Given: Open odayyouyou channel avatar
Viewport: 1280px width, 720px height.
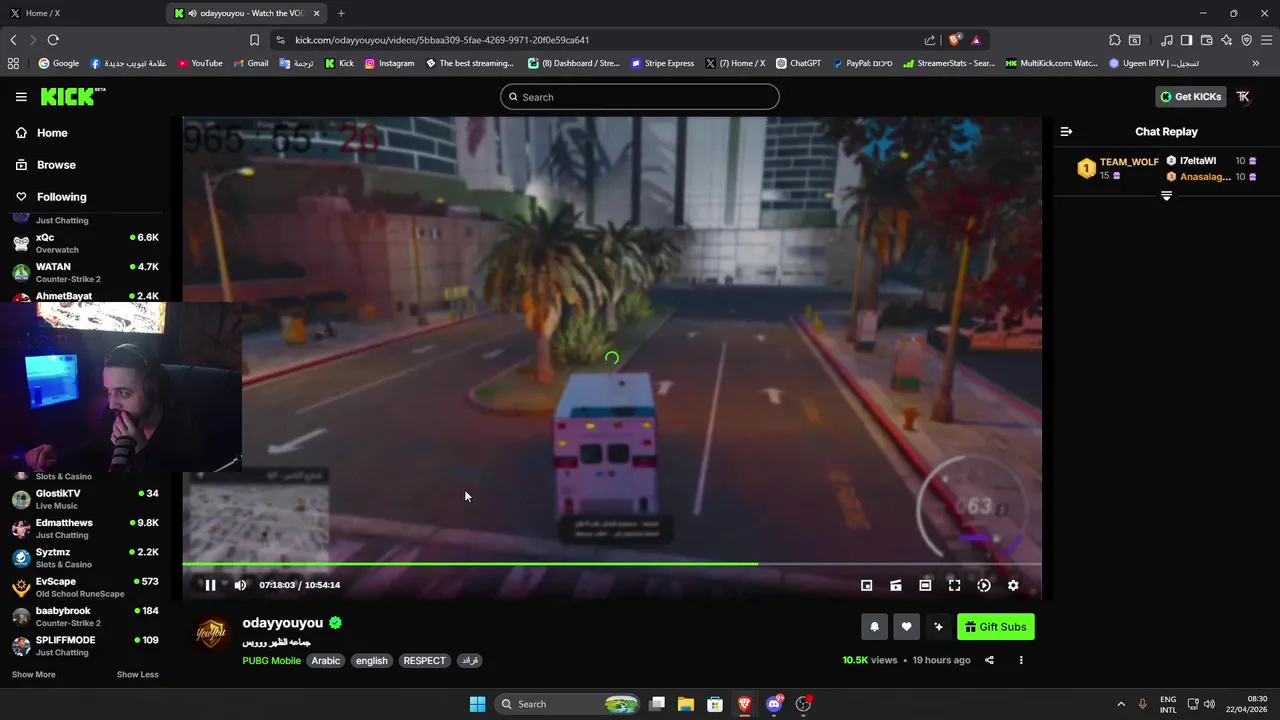Looking at the screenshot, I should pyautogui.click(x=211, y=634).
